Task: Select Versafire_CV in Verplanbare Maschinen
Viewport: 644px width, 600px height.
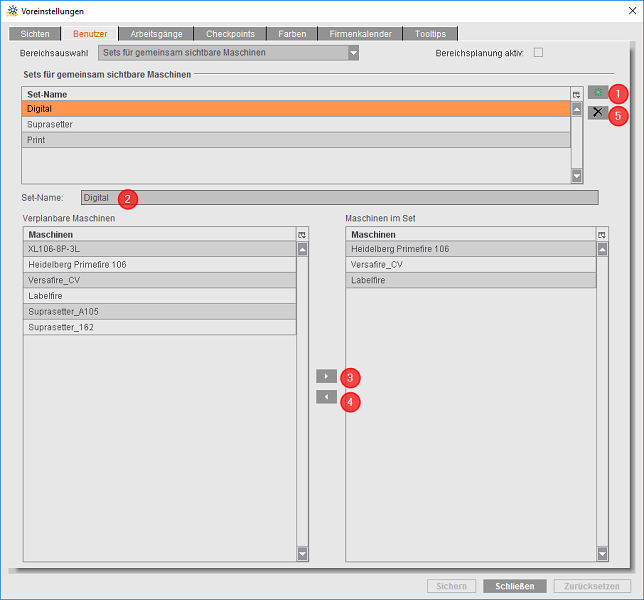Action: [x=160, y=280]
